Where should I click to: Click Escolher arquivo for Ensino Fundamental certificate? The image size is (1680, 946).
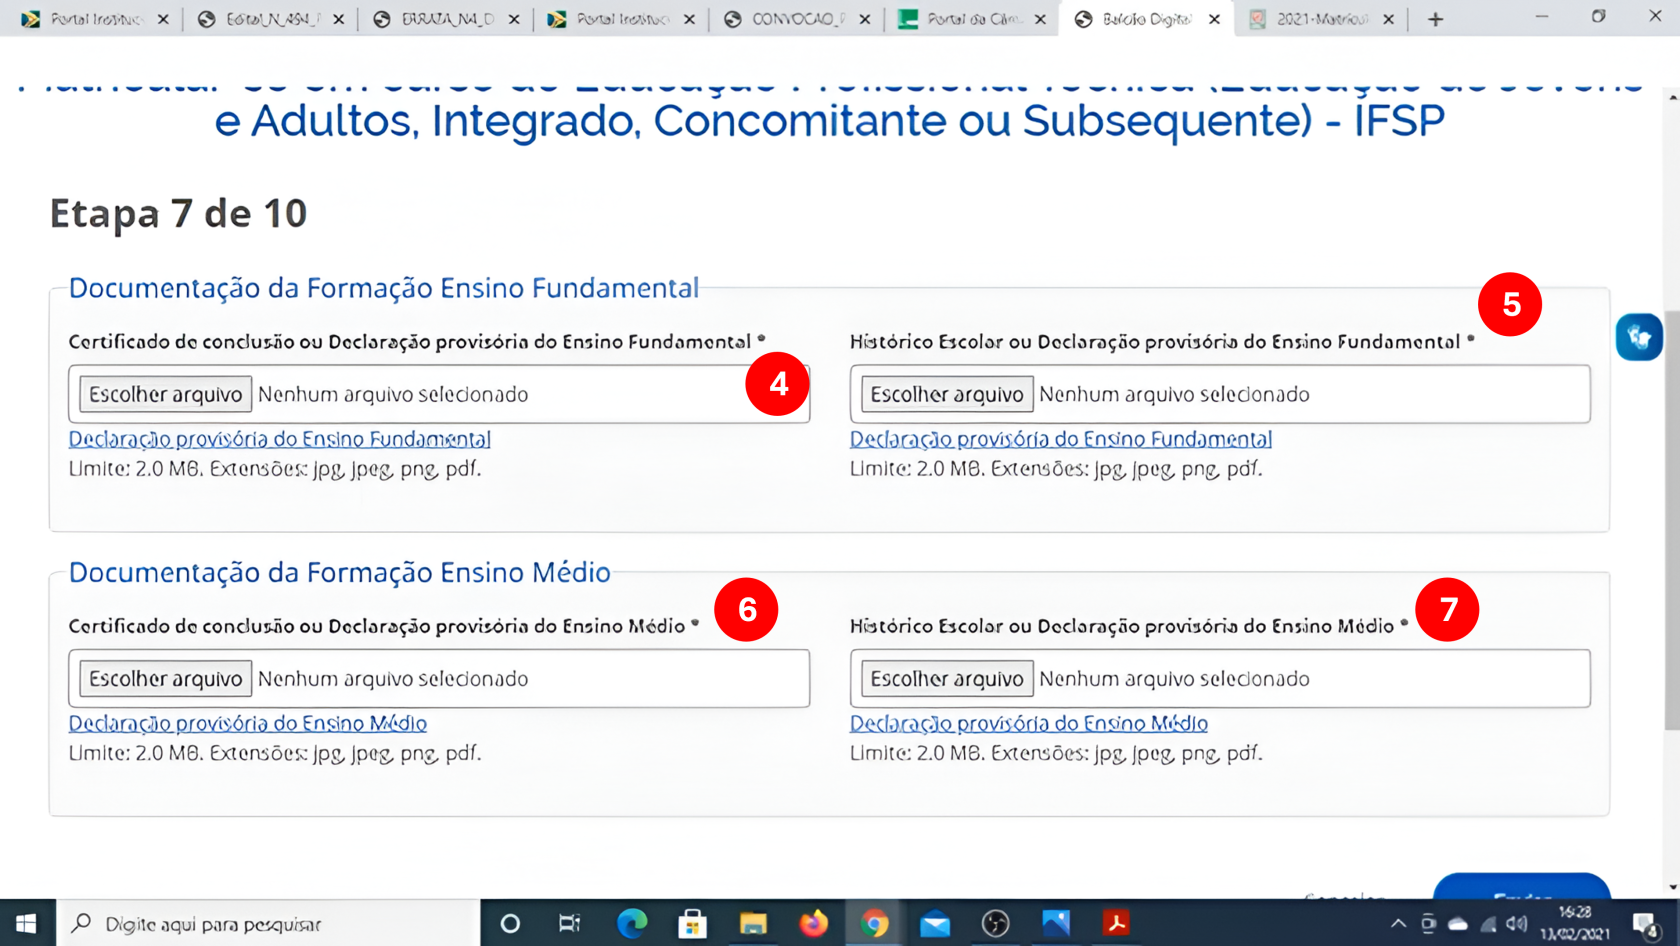click(163, 393)
